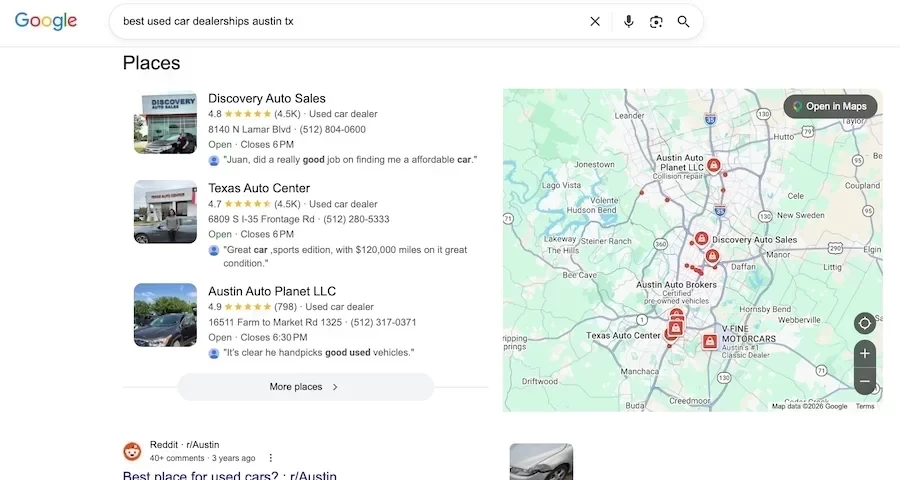Click 'Closes 6:30 PM' hours for Austin Auto Planet
This screenshot has height=480, width=900.
coord(274,337)
